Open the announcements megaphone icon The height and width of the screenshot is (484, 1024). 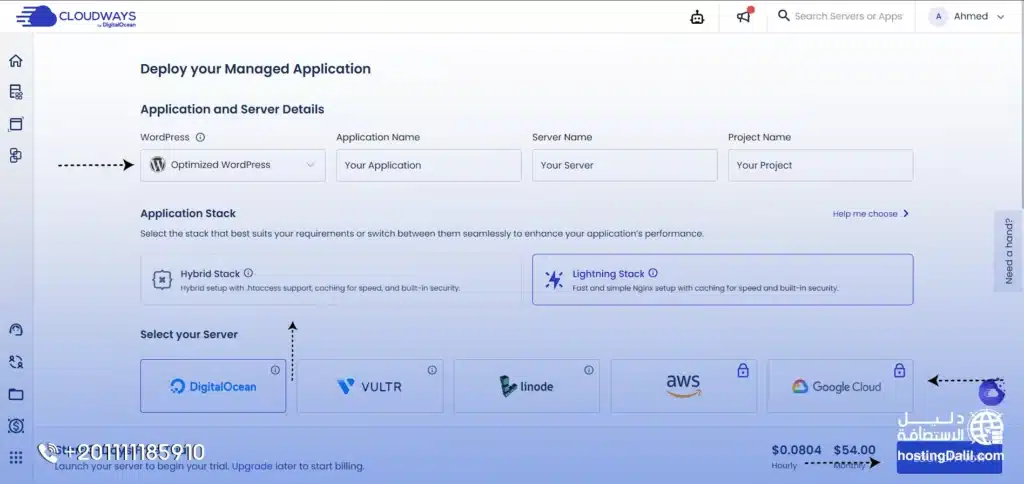click(x=743, y=17)
